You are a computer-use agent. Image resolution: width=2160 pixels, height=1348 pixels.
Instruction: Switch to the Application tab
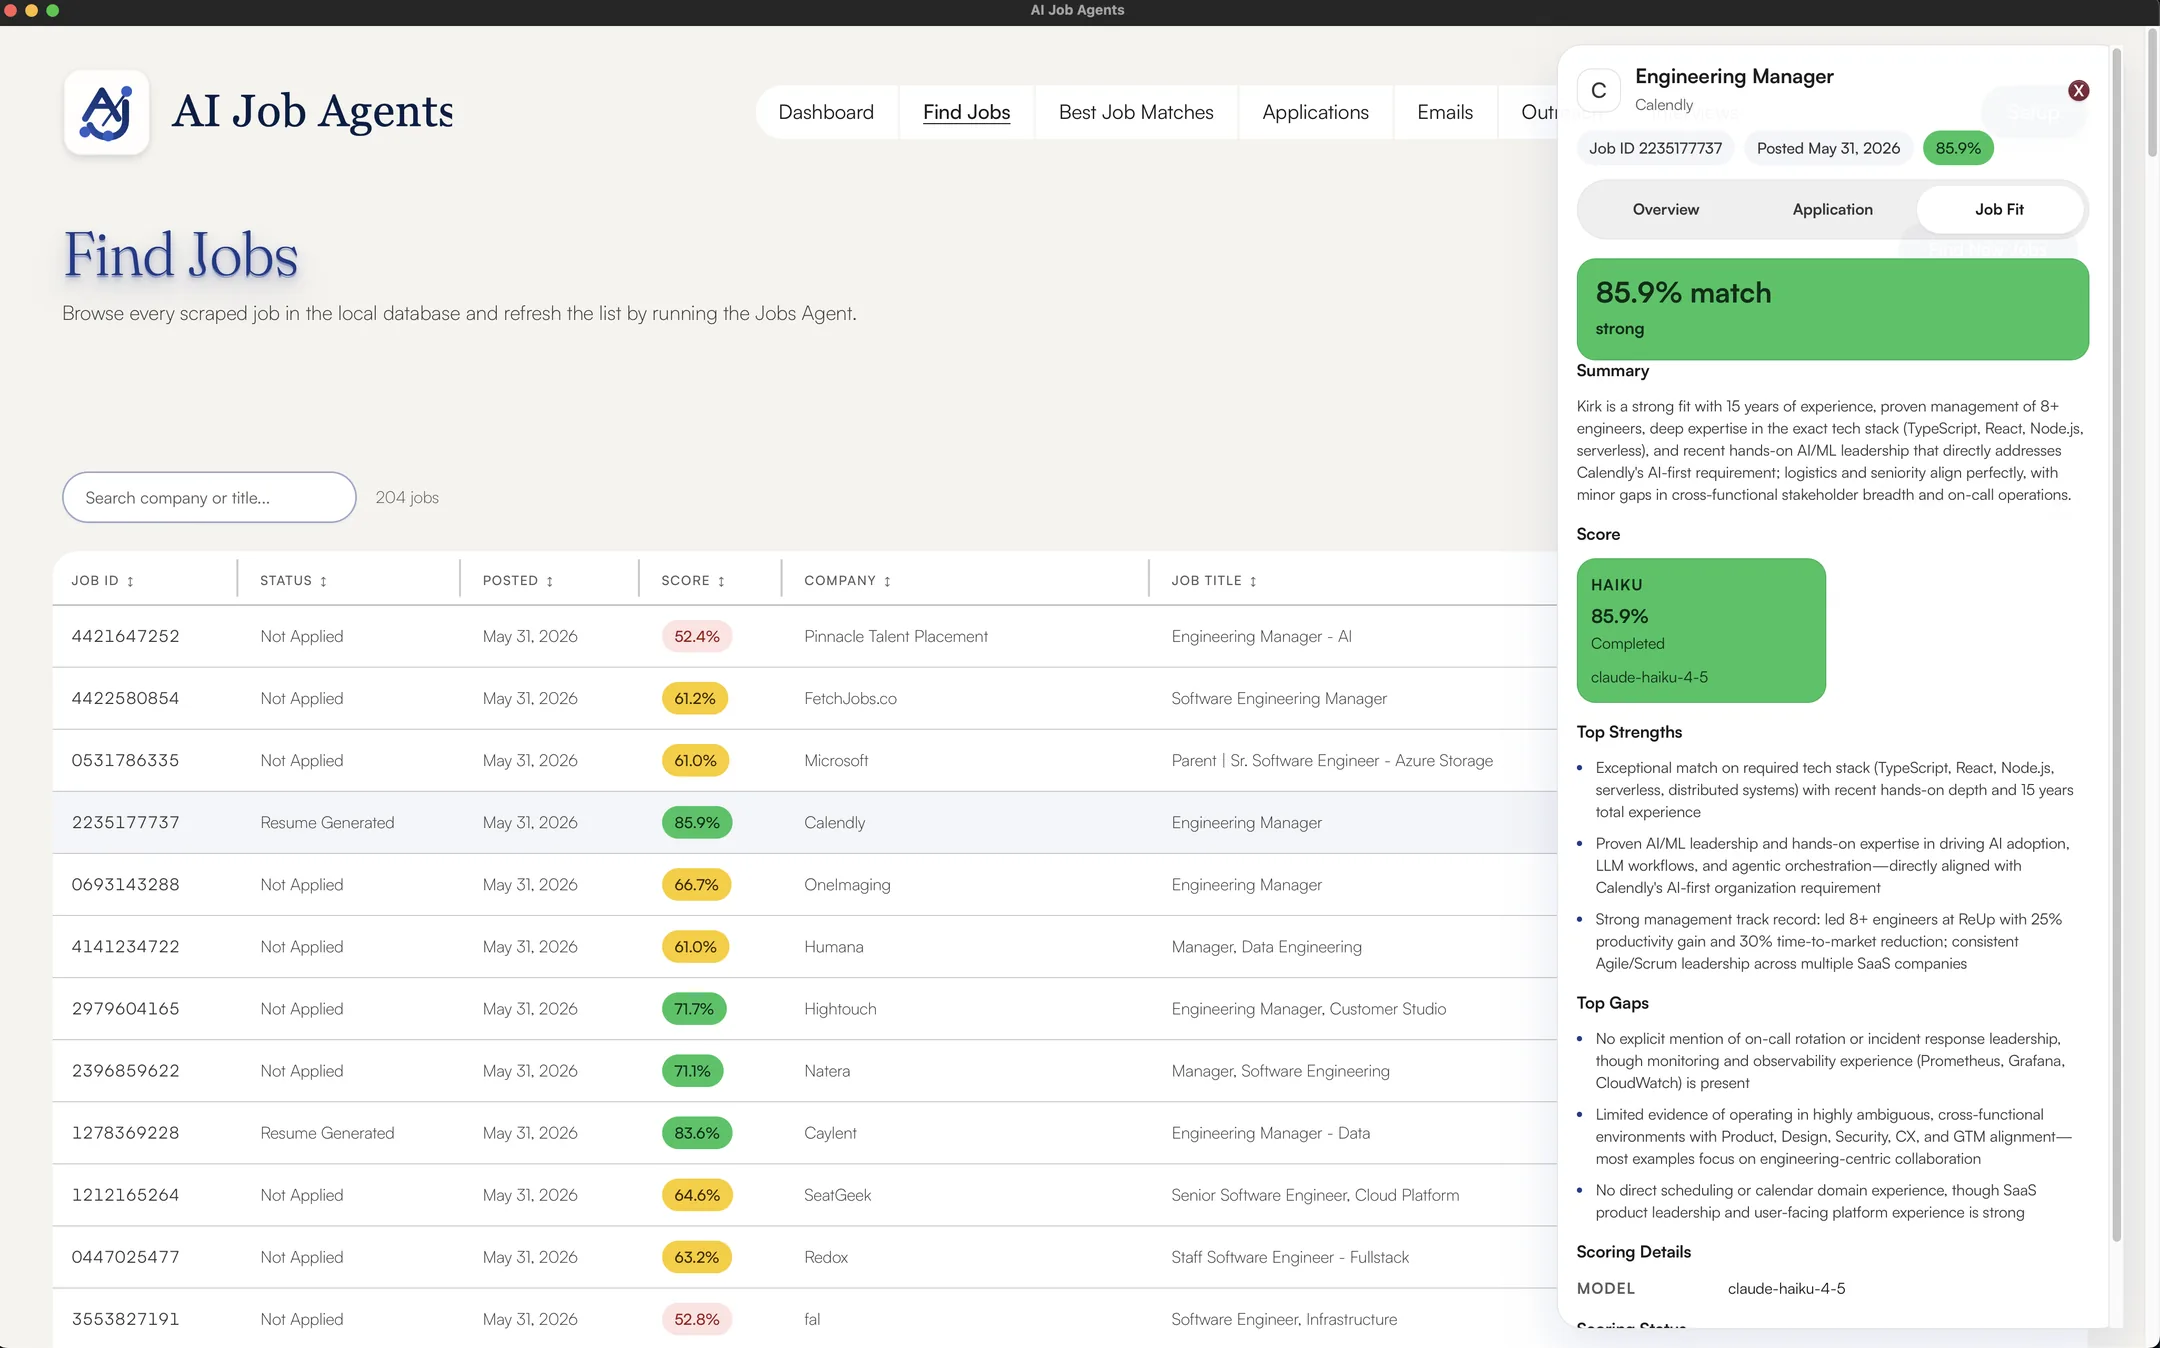pos(1832,209)
